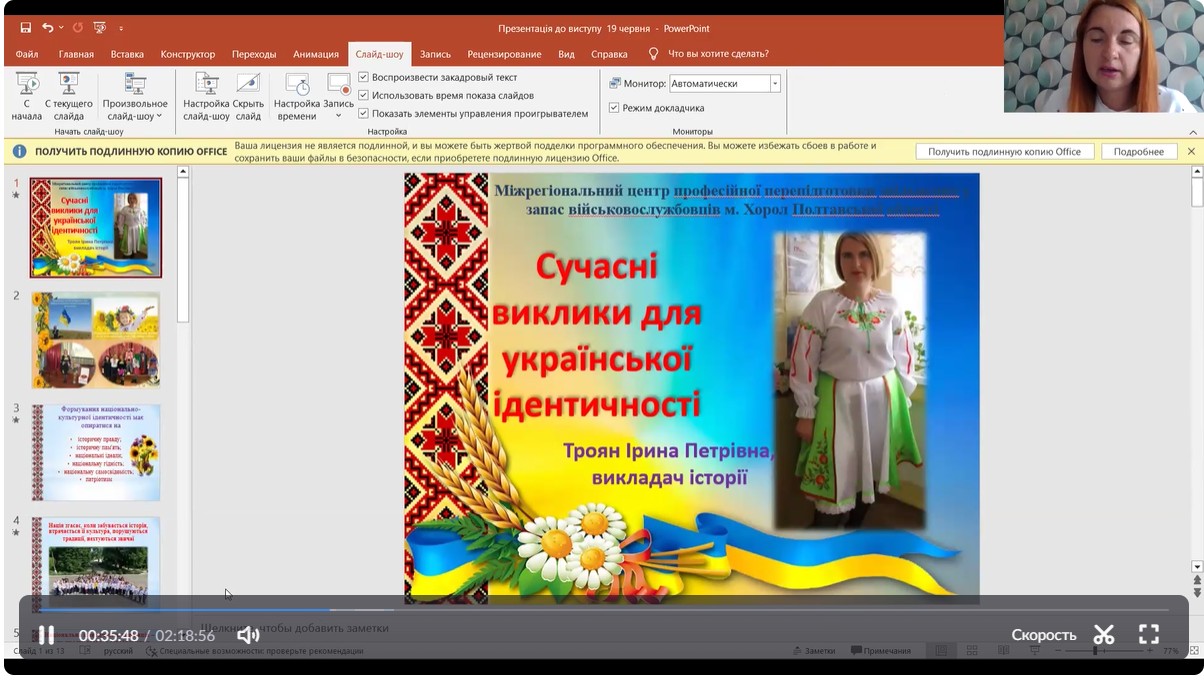Screen dimensions: 1204x680
Task: Select slide 3 thumbnail in the panel
Action: pos(95,452)
